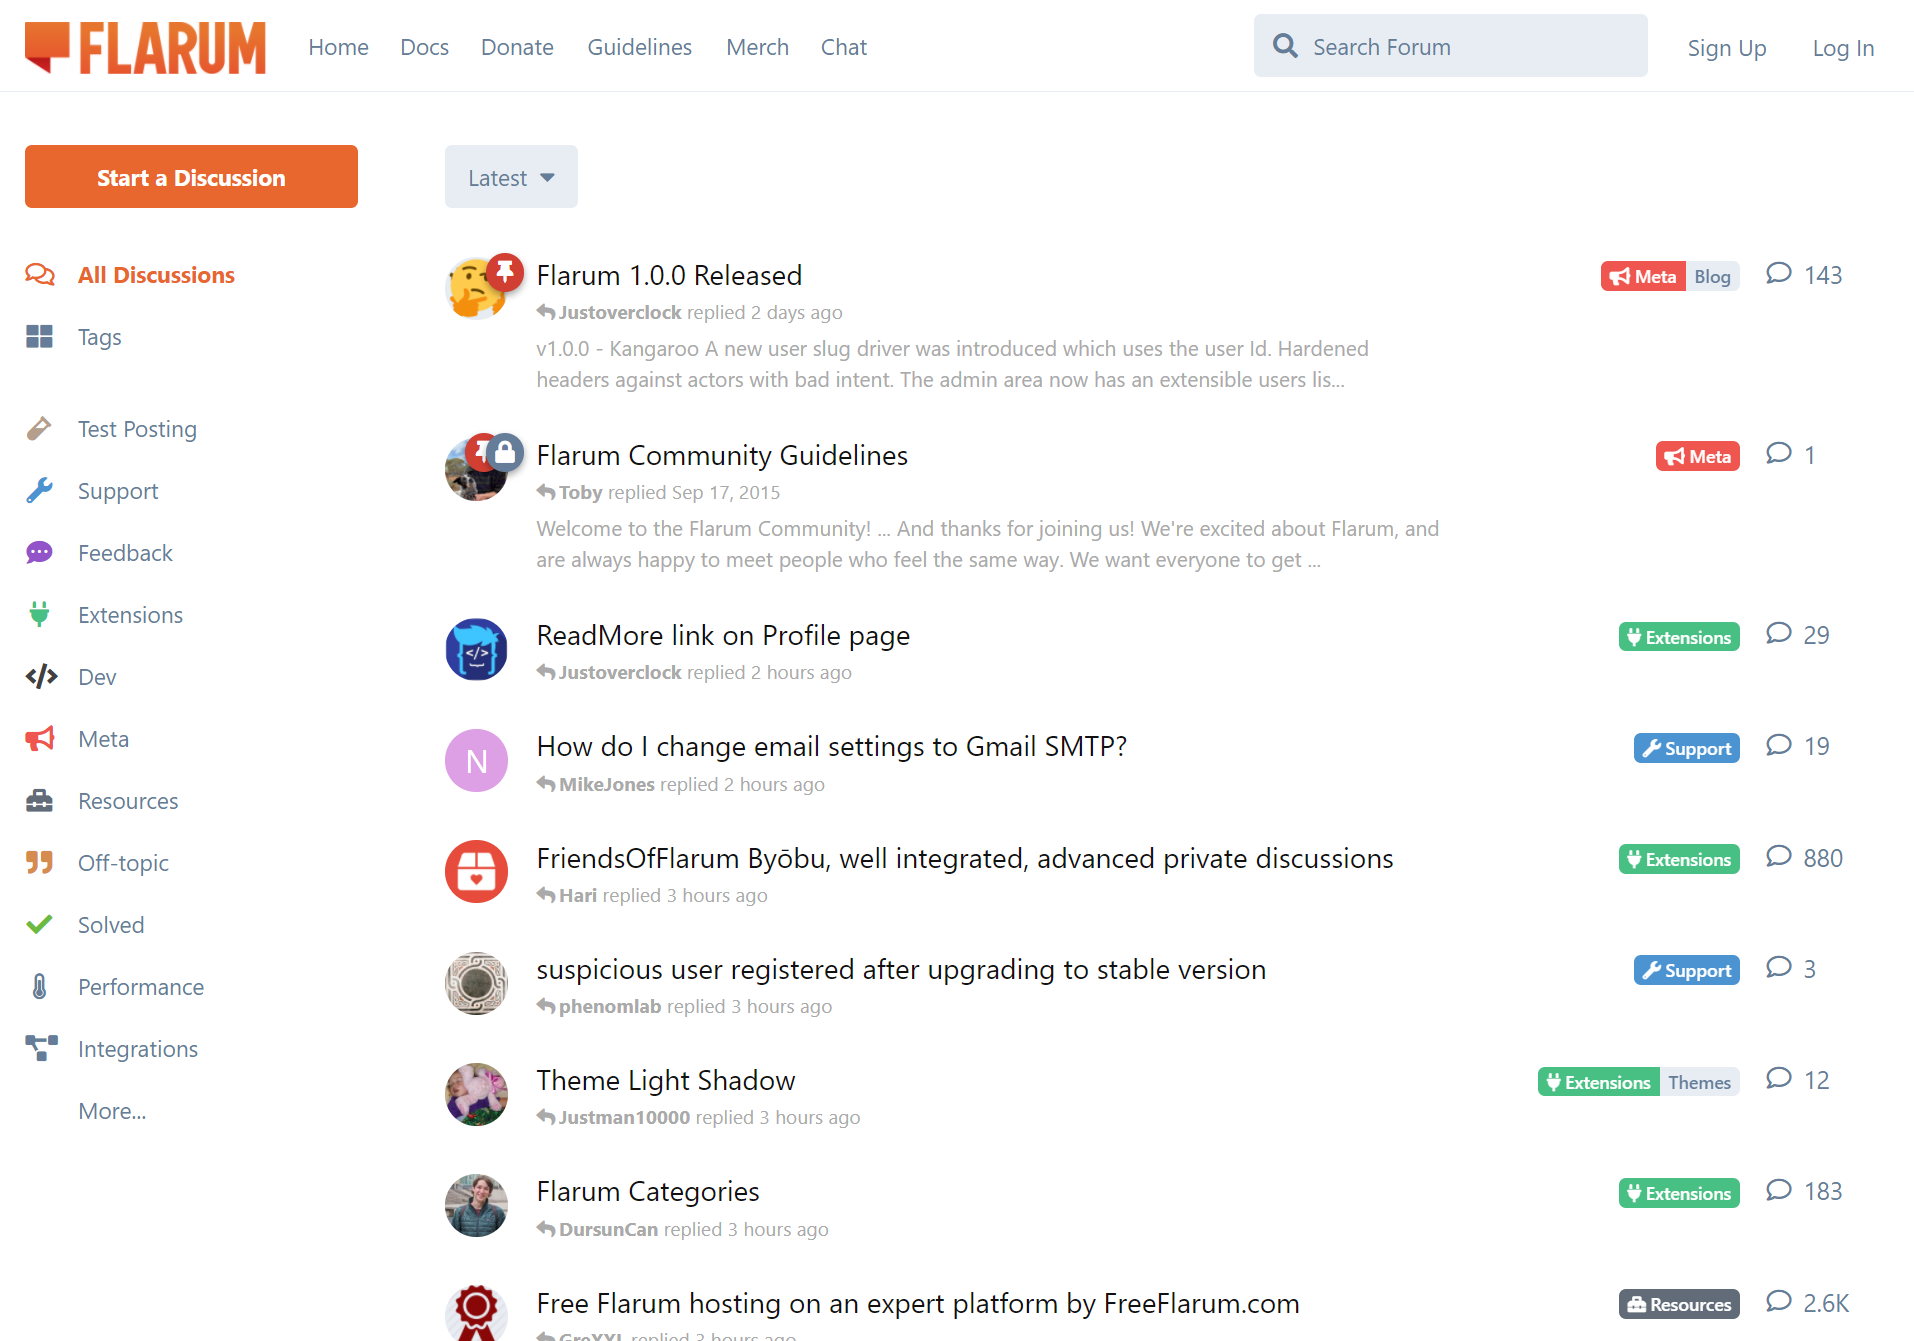Select the Solved checkmark icon
This screenshot has height=1341, width=1914.
40,924
